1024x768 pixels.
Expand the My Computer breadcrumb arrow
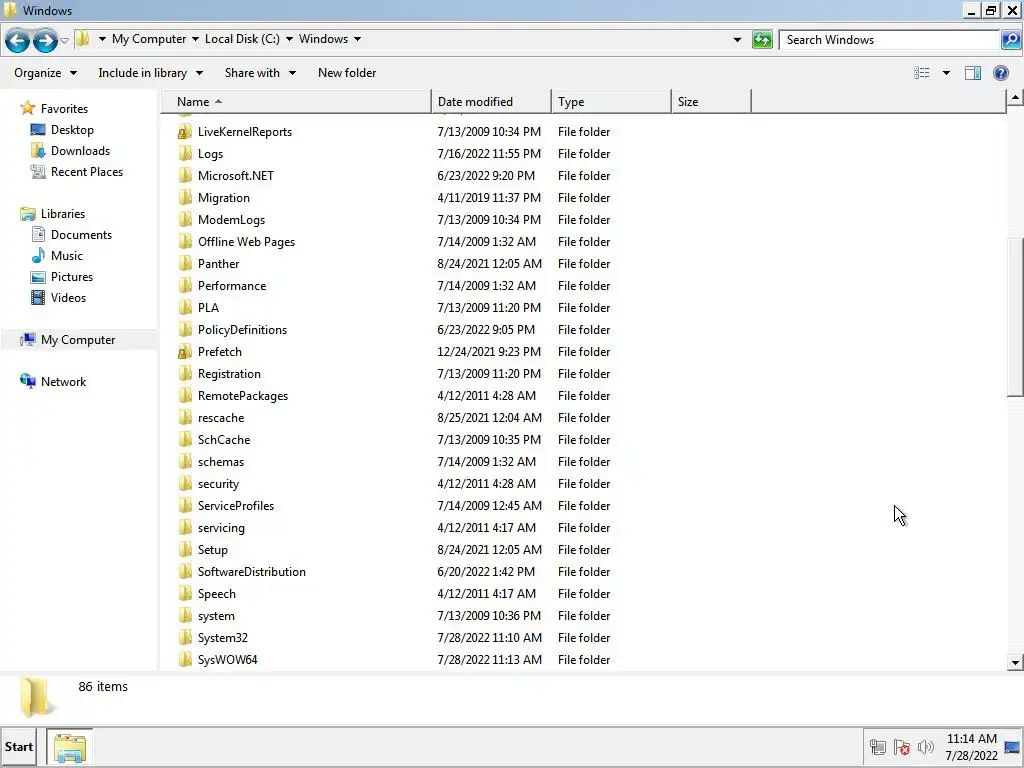click(195, 39)
